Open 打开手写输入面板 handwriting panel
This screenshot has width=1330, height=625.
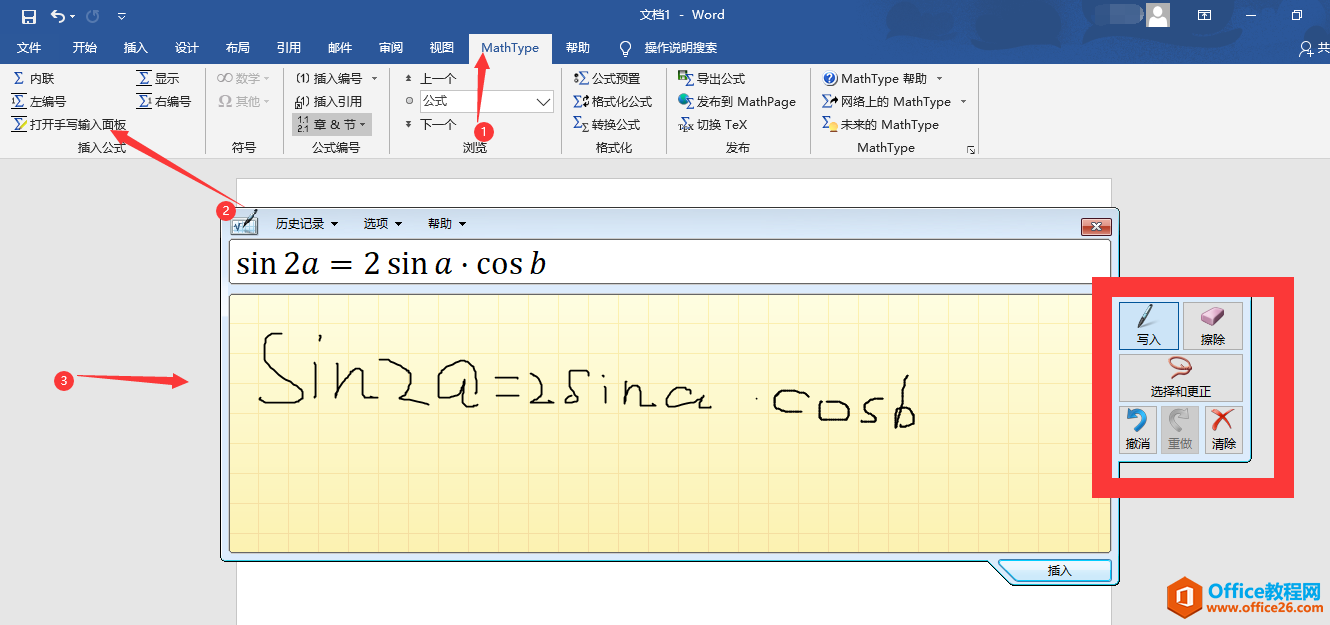[69, 125]
